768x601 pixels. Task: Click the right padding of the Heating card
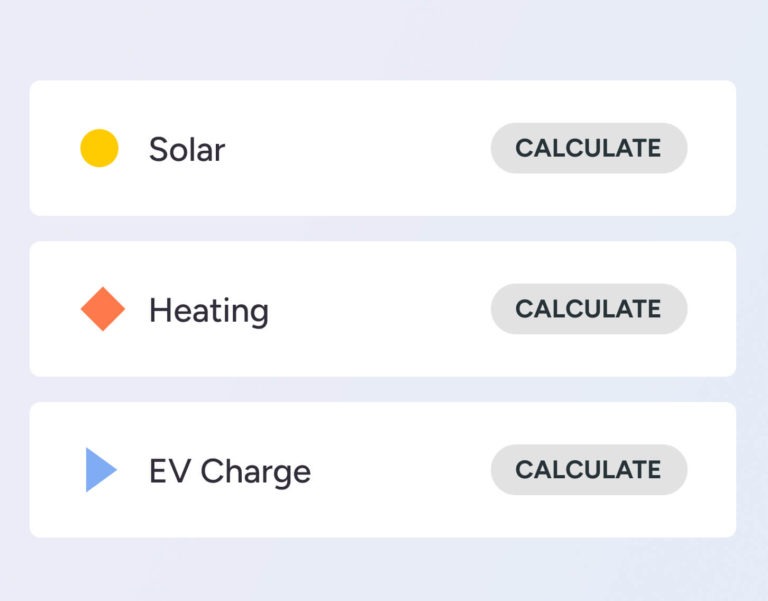[712, 310]
